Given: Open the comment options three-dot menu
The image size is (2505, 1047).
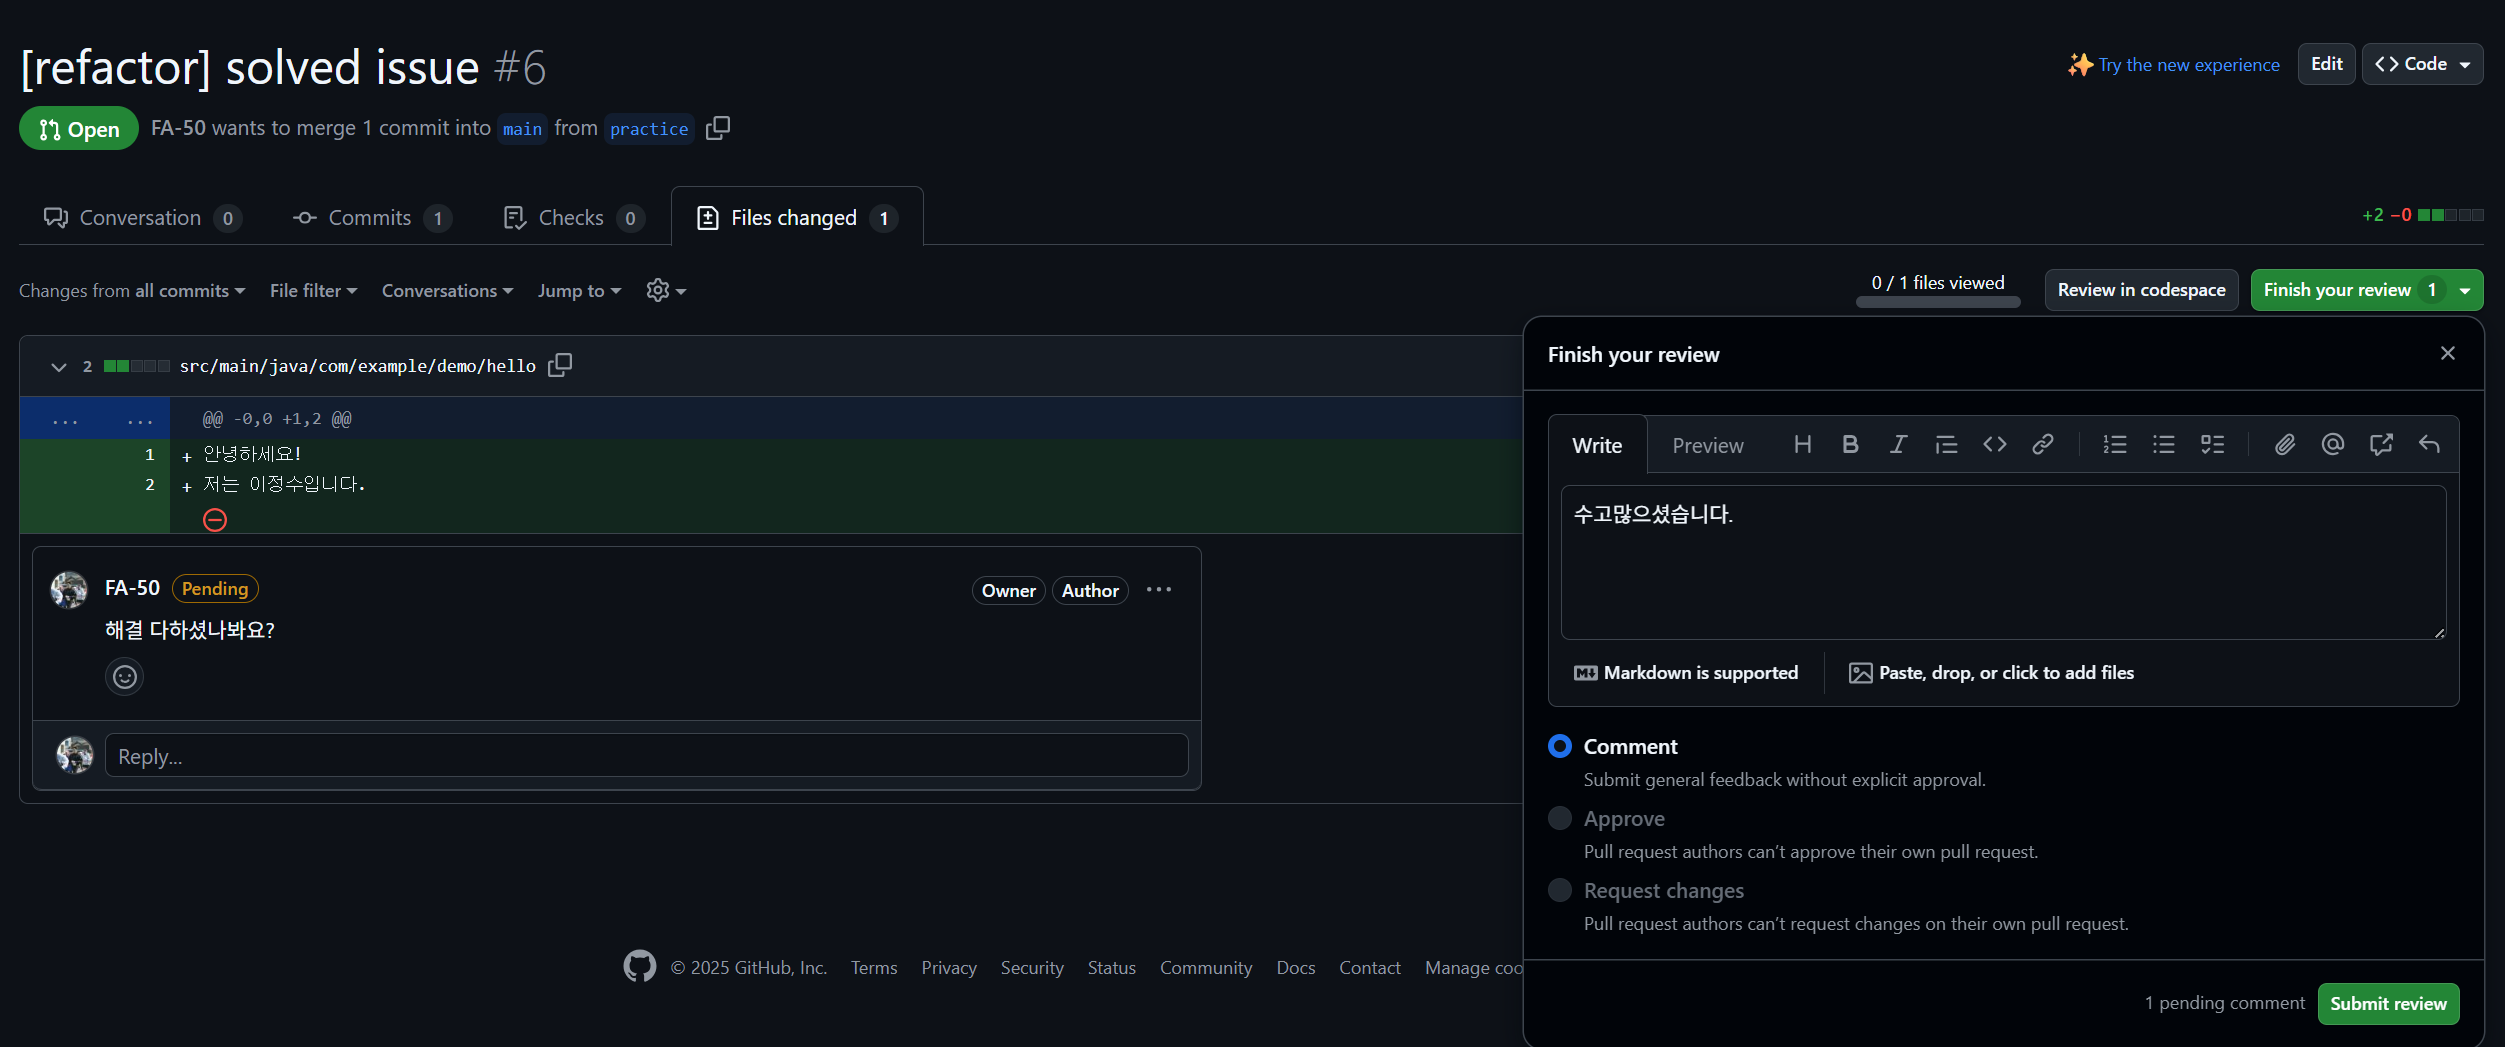Looking at the screenshot, I should coord(1159,590).
